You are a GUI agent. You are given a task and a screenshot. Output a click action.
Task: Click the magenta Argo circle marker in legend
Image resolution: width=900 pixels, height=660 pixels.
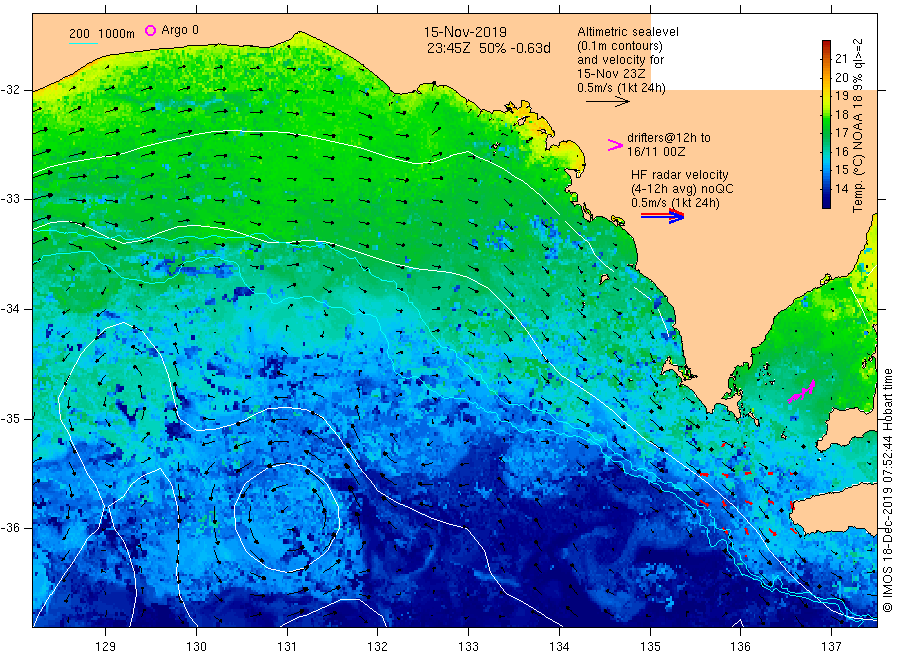coord(150,30)
